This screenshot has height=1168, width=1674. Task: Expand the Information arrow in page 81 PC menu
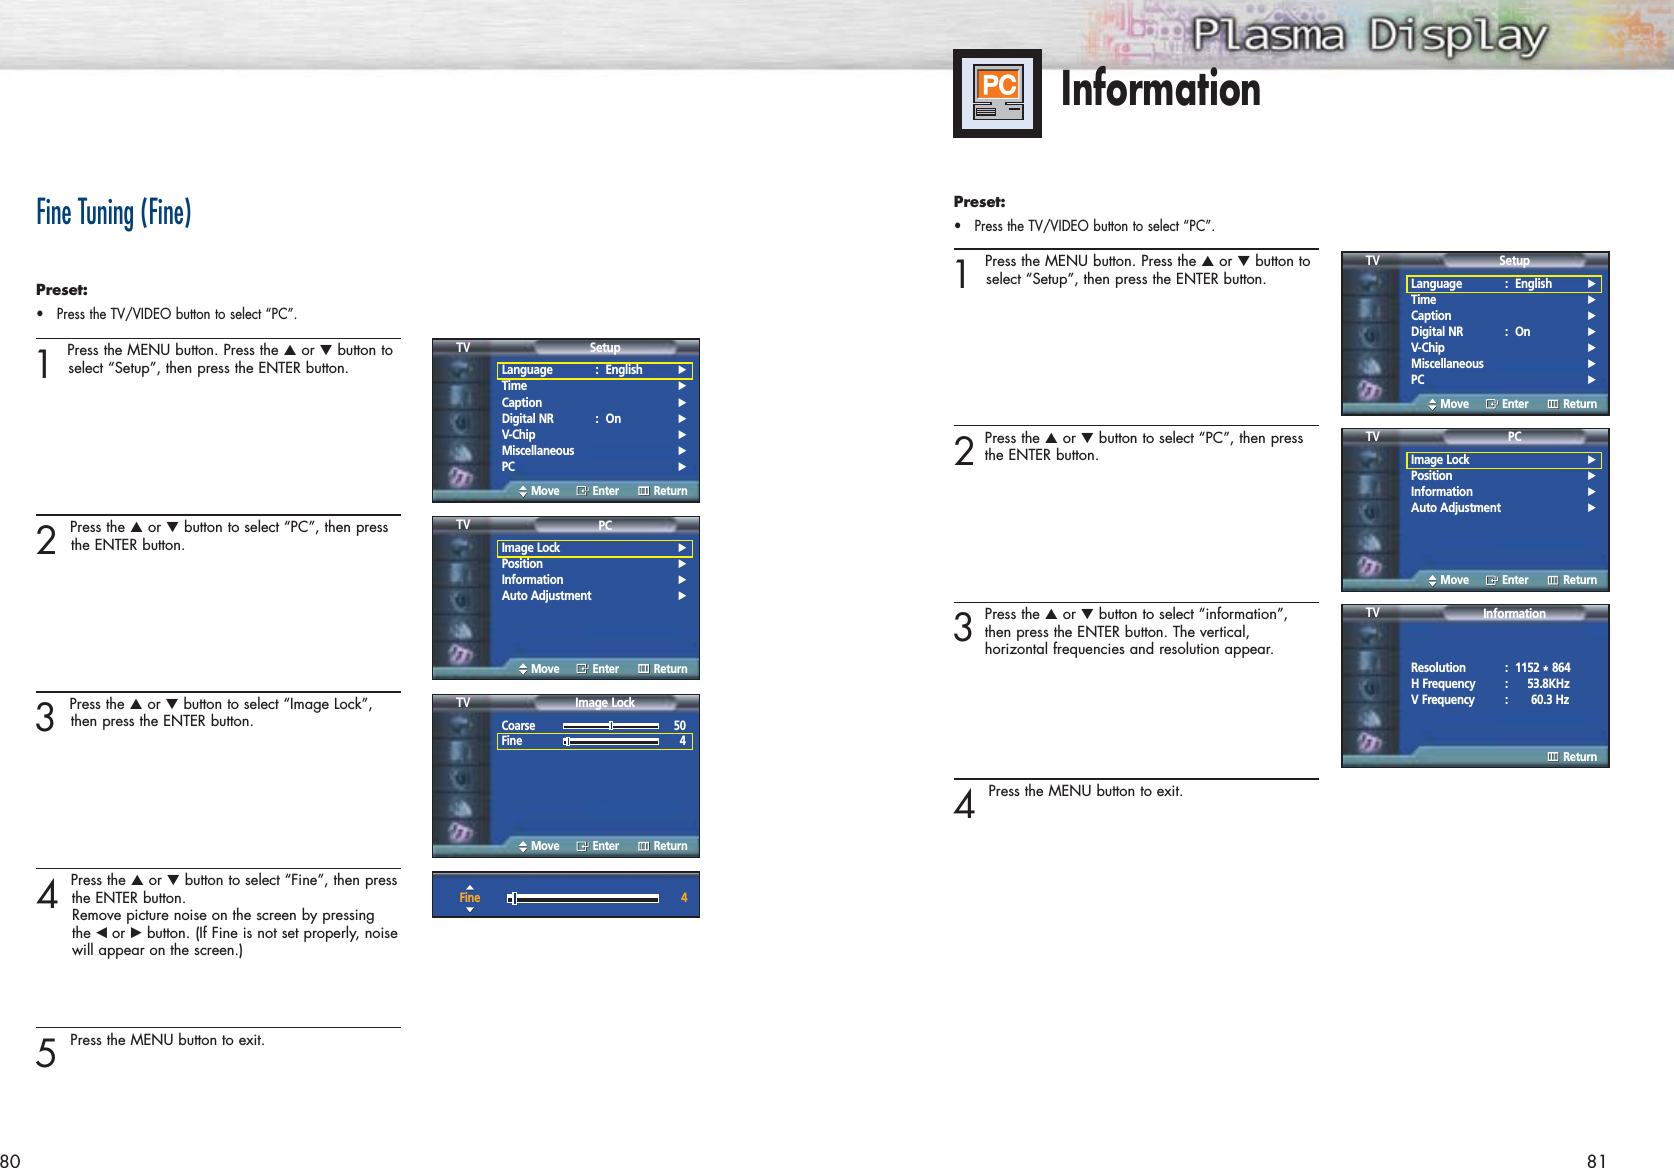1591,492
